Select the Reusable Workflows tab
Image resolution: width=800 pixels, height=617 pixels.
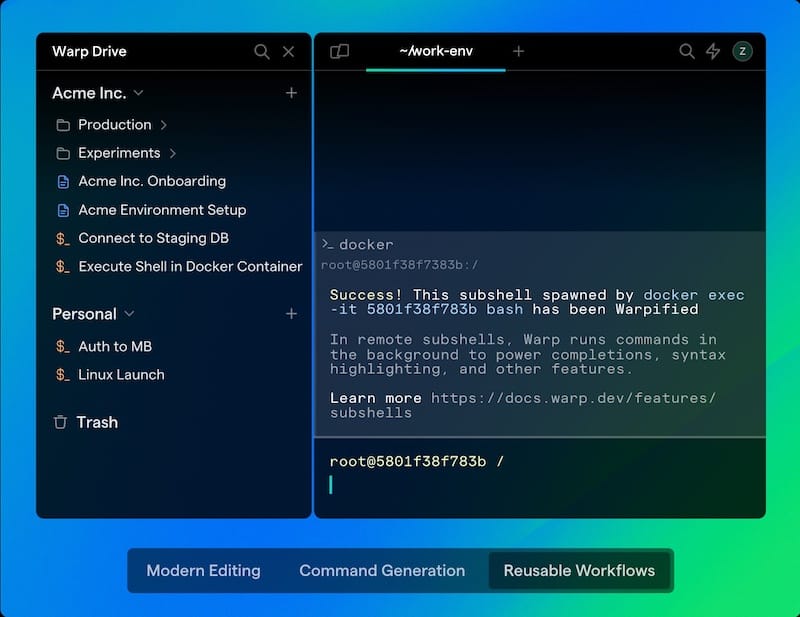(579, 570)
